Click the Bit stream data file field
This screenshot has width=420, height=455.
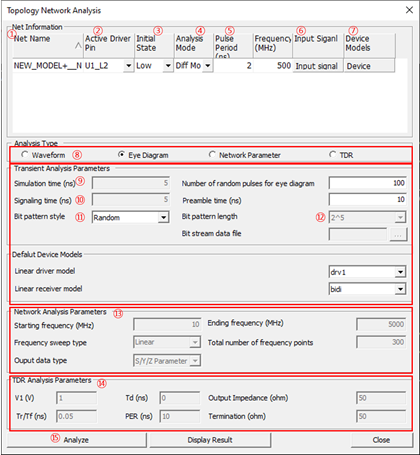tap(358, 235)
